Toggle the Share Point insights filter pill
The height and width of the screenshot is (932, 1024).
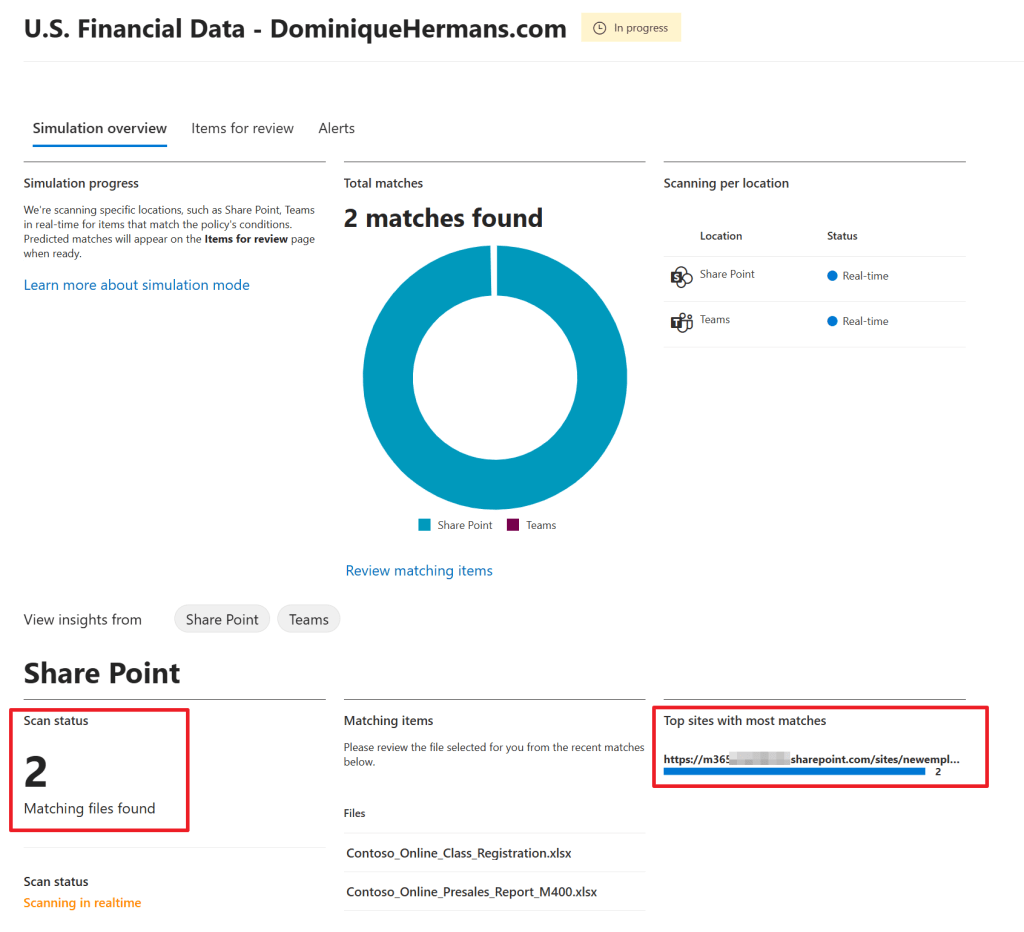click(222, 619)
